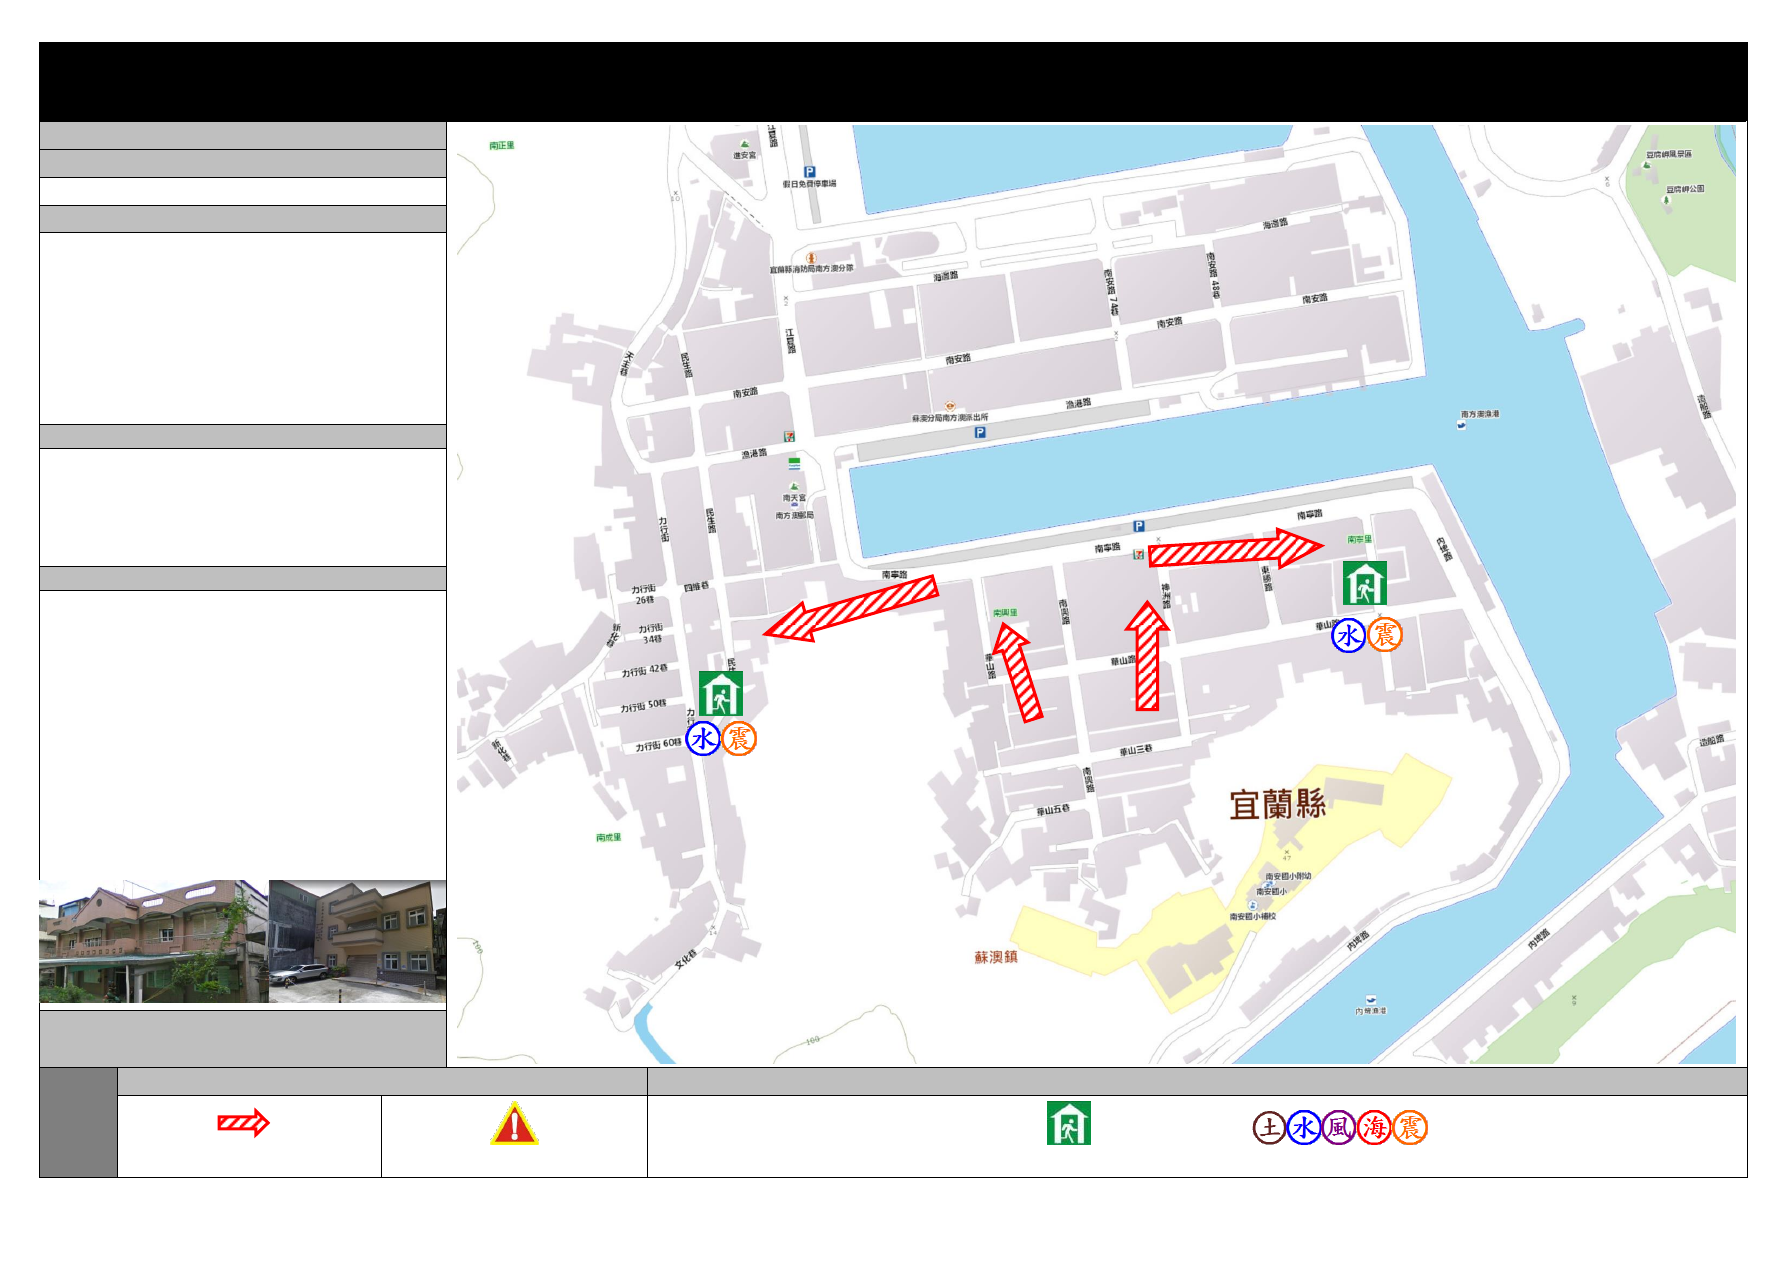Image resolution: width=1786 pixels, height=1263 pixels.
Task: Click the purple 風 circle in the legend
Action: coord(1339,1128)
